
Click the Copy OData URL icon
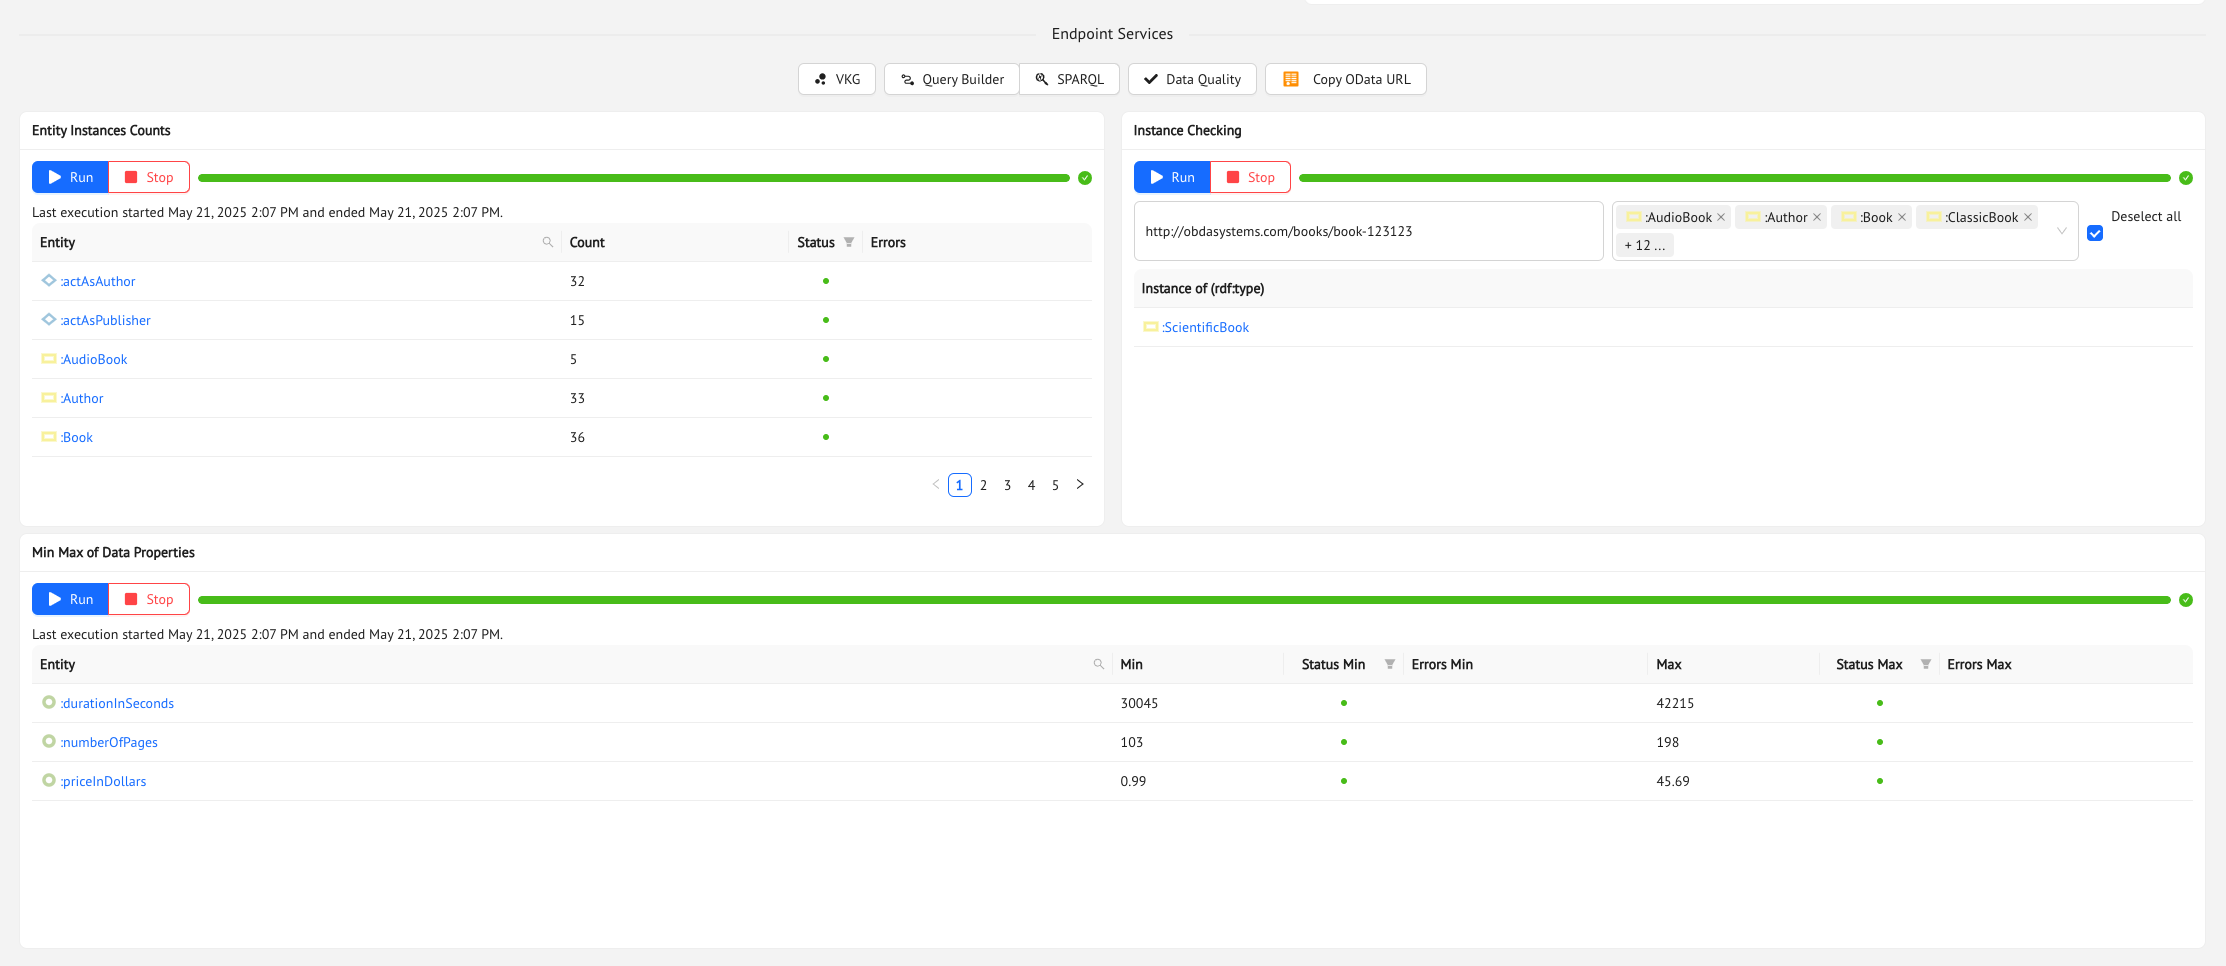pyautogui.click(x=1290, y=79)
